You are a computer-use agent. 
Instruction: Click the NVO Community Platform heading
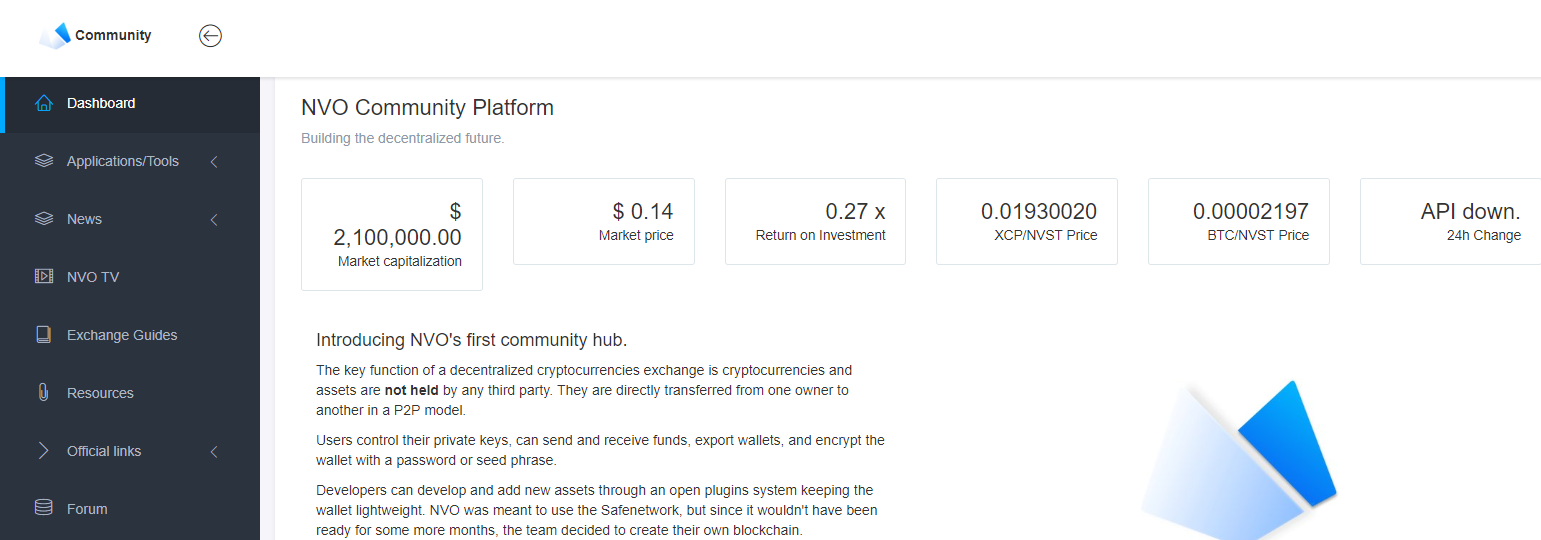427,107
